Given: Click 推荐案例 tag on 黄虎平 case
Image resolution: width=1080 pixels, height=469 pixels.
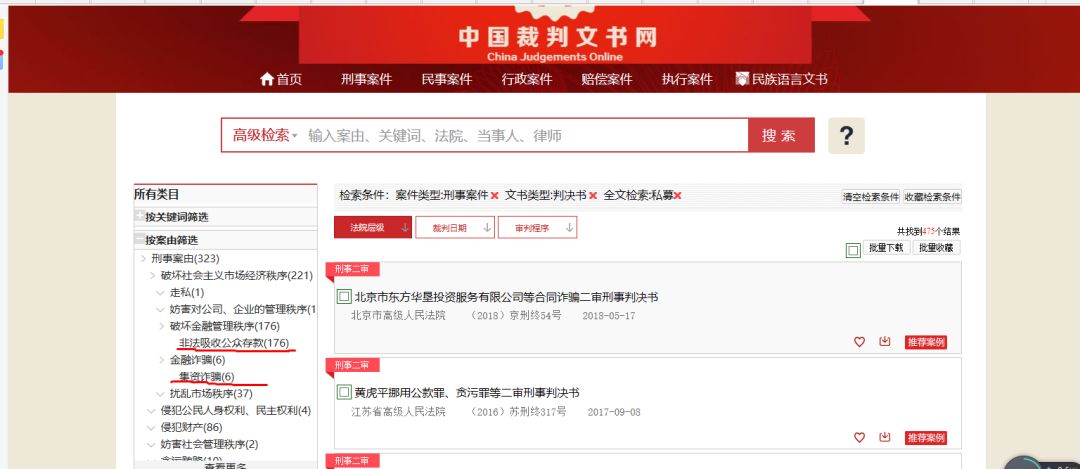Looking at the screenshot, I should coord(926,438).
